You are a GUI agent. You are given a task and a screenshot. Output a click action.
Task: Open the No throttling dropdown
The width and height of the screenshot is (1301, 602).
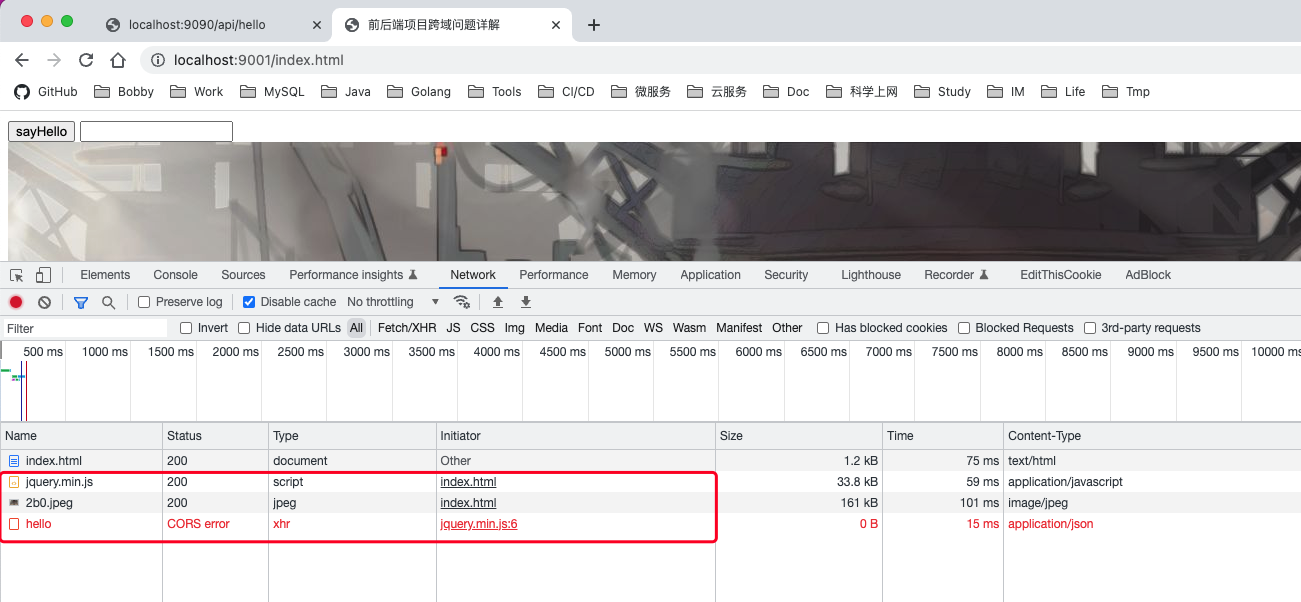[392, 302]
